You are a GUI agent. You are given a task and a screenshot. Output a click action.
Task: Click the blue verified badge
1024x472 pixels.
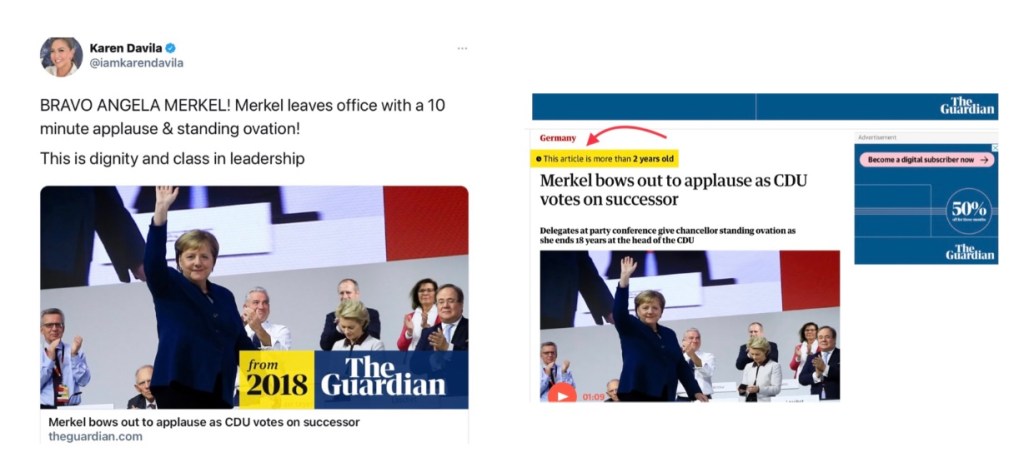tap(170, 48)
